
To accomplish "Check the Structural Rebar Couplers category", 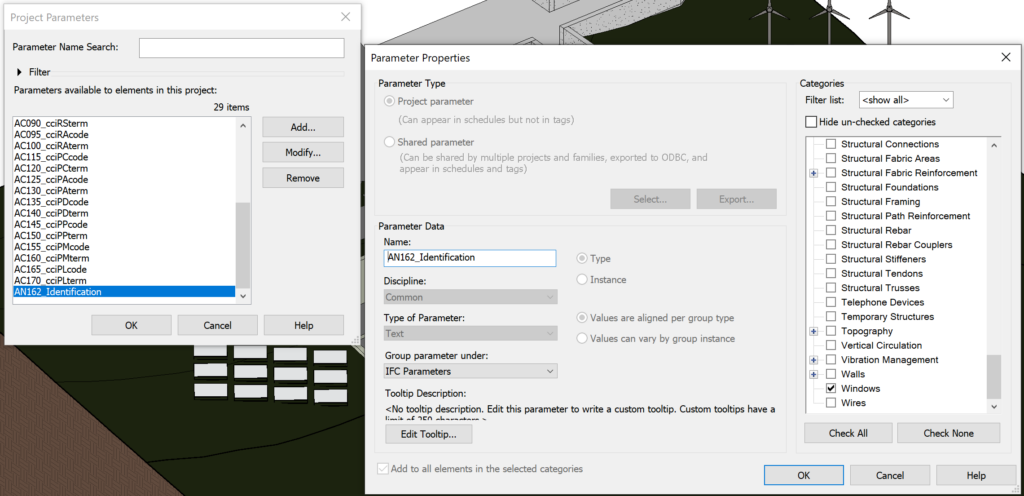I will click(831, 245).
